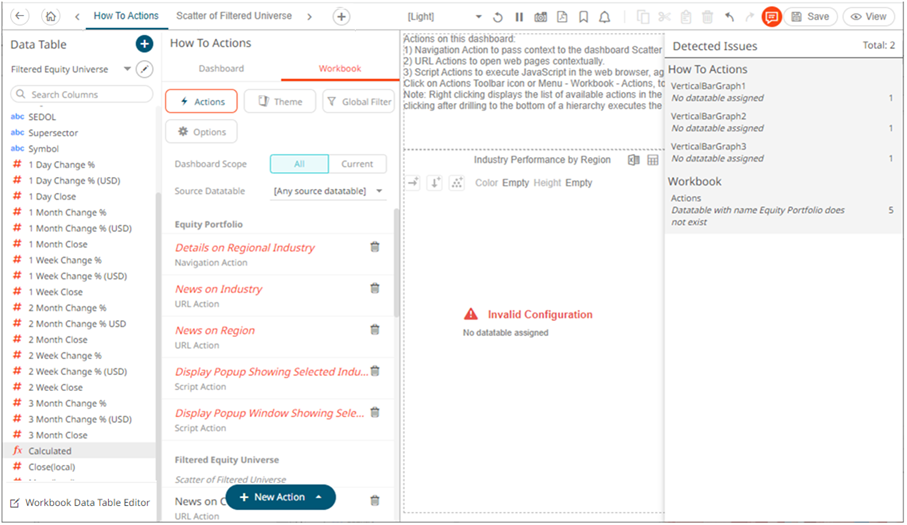The height and width of the screenshot is (525, 907).
Task: Expand the Light theme selector dropdown
Action: [478, 17]
